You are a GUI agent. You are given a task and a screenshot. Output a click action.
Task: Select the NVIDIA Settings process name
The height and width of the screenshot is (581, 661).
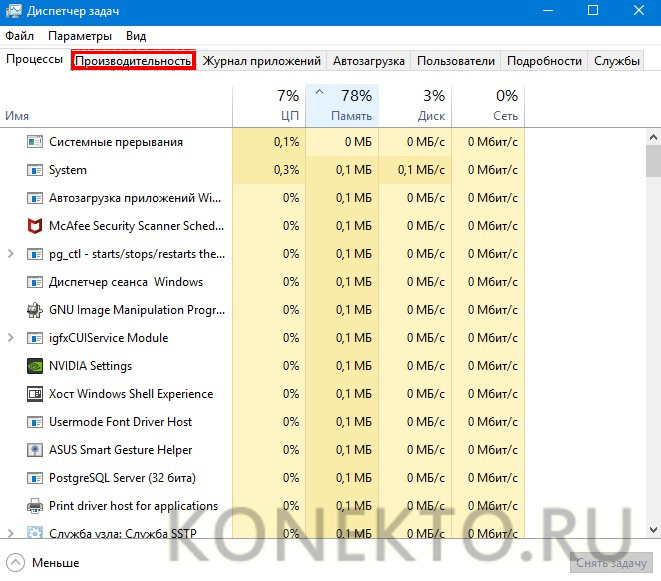[x=90, y=366]
